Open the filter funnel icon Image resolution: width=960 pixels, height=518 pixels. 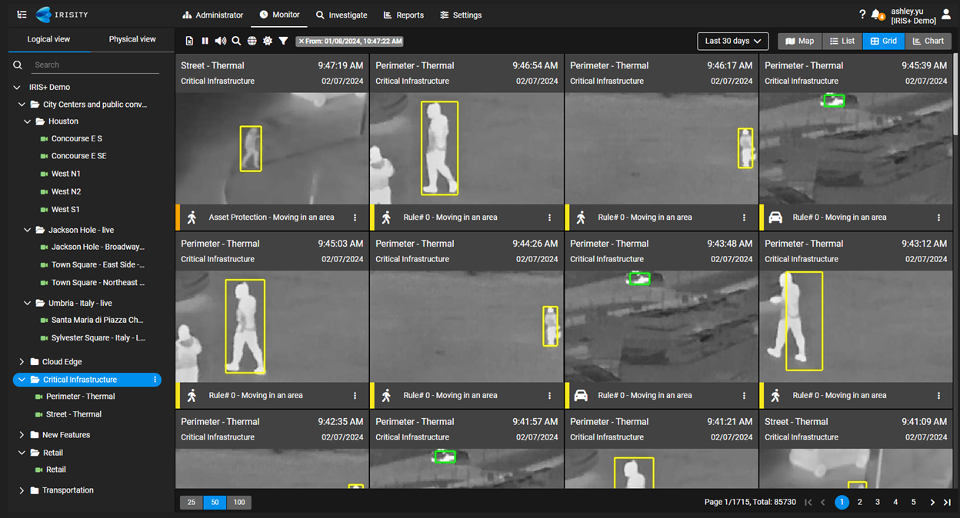point(284,41)
